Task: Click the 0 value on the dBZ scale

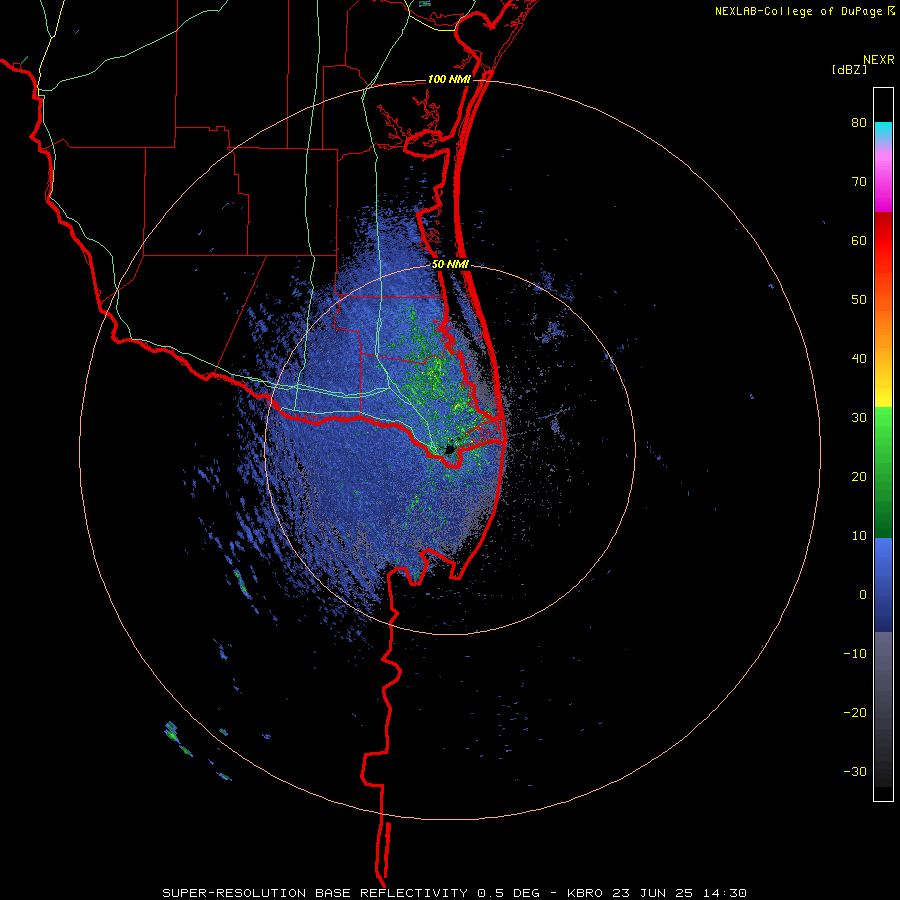Action: pyautogui.click(x=863, y=595)
